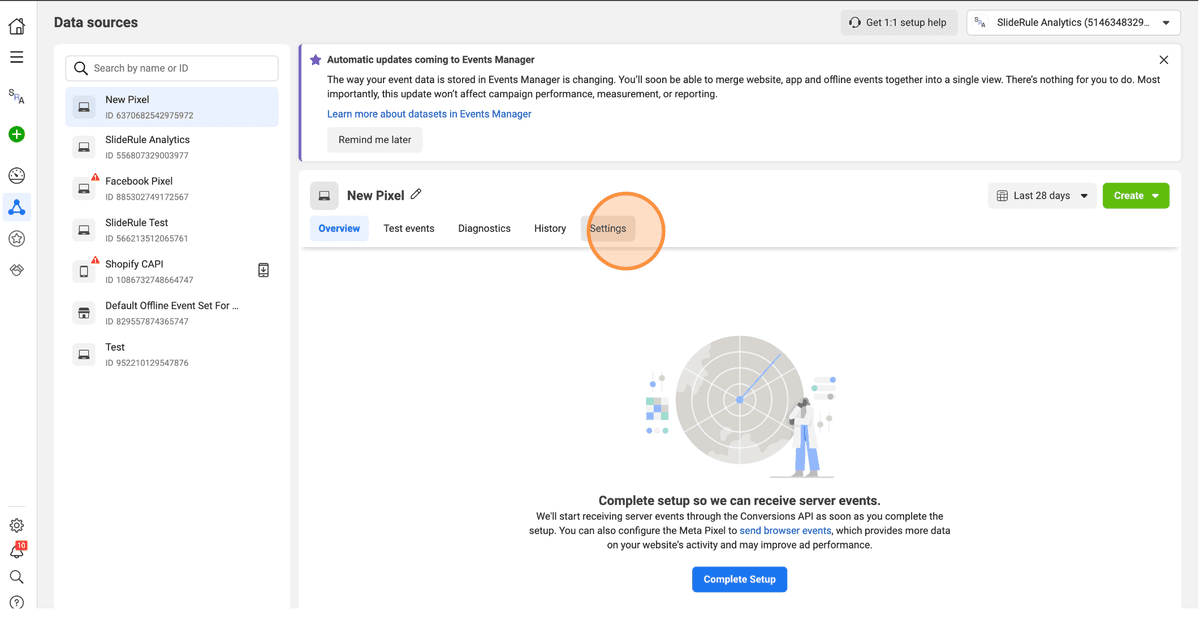
Task: Click the Default Offline Event Set store icon
Action: [84, 313]
